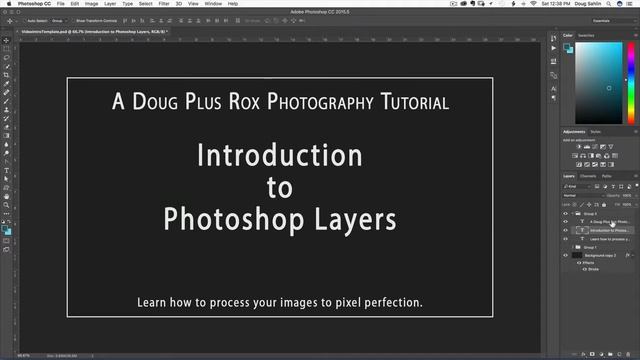Toggle Show Transform Controls checkbox
The height and width of the screenshot is (360, 640).
tap(73, 21)
